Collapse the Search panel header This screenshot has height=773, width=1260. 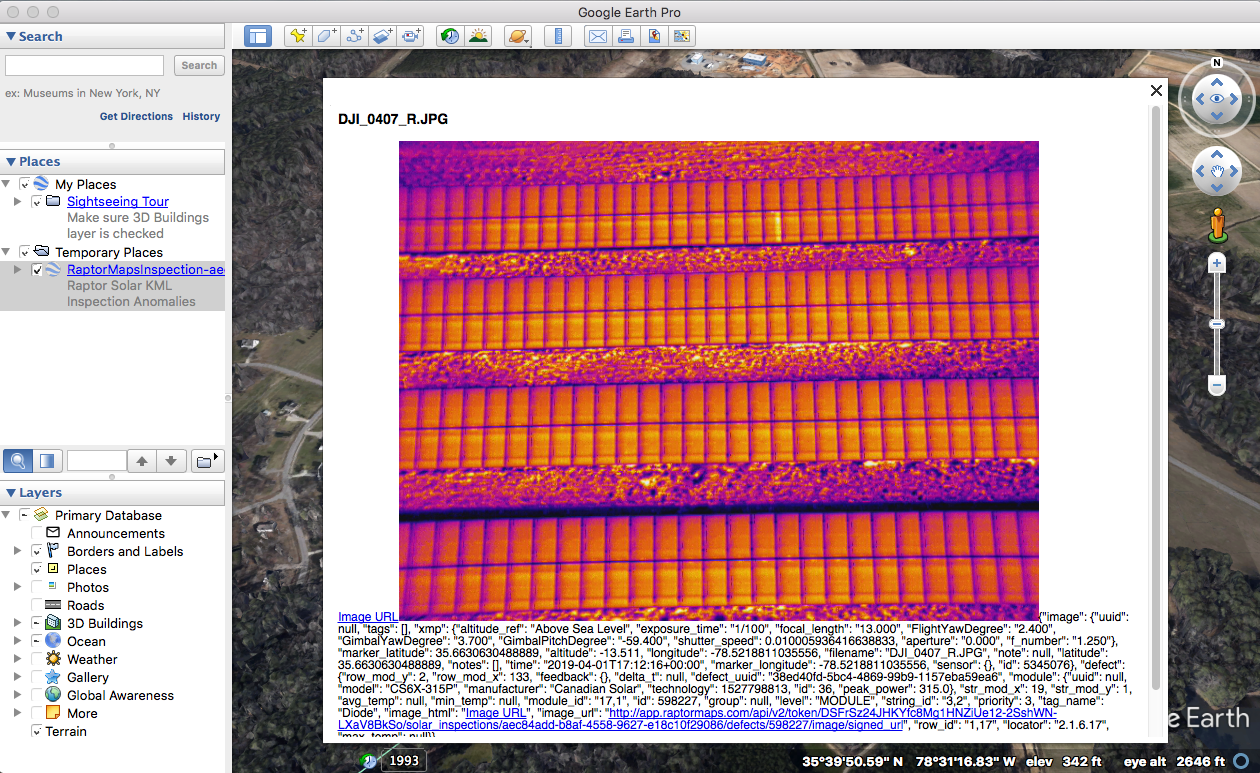point(112,36)
